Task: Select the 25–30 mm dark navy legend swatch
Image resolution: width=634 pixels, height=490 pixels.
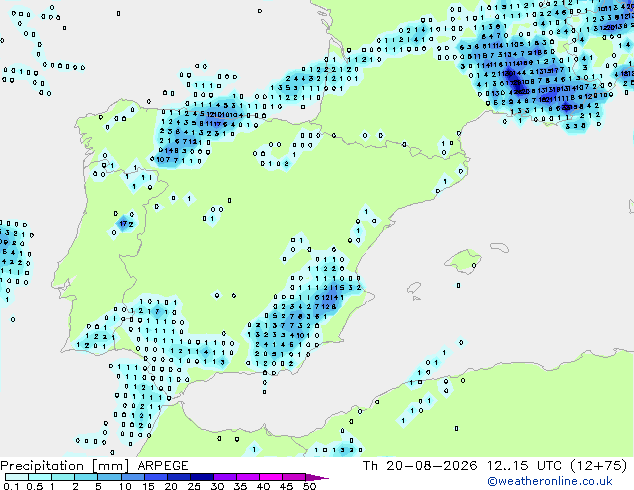Action: [x=201, y=477]
